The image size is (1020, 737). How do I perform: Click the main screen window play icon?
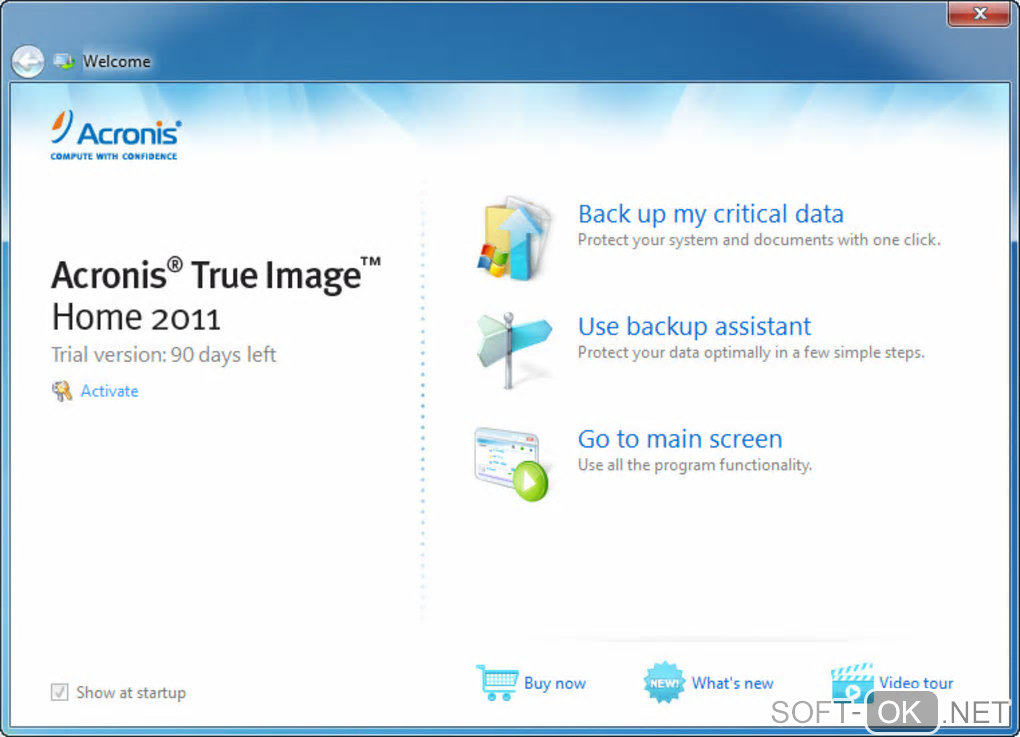pos(511,464)
